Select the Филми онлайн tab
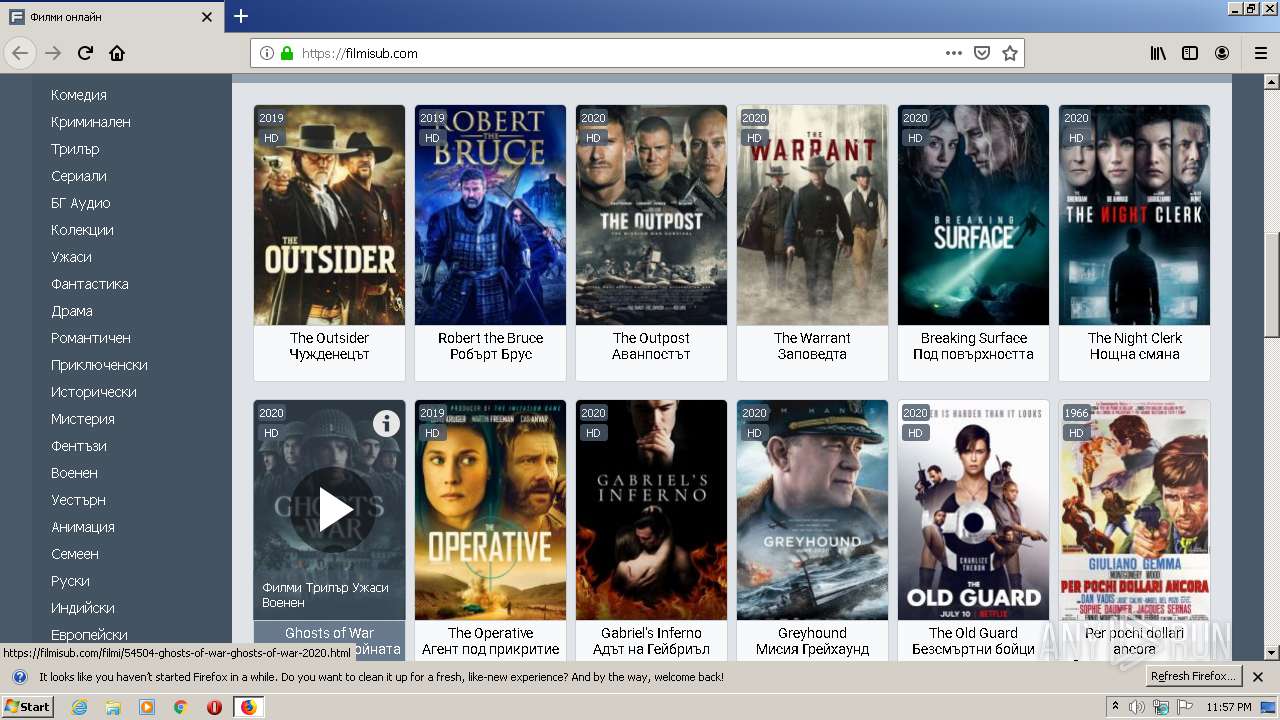 pos(112,17)
